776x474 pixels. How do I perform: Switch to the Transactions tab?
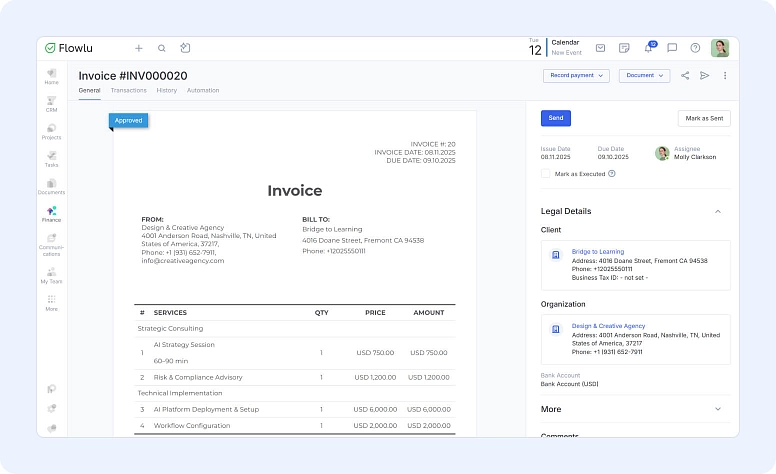pos(129,91)
